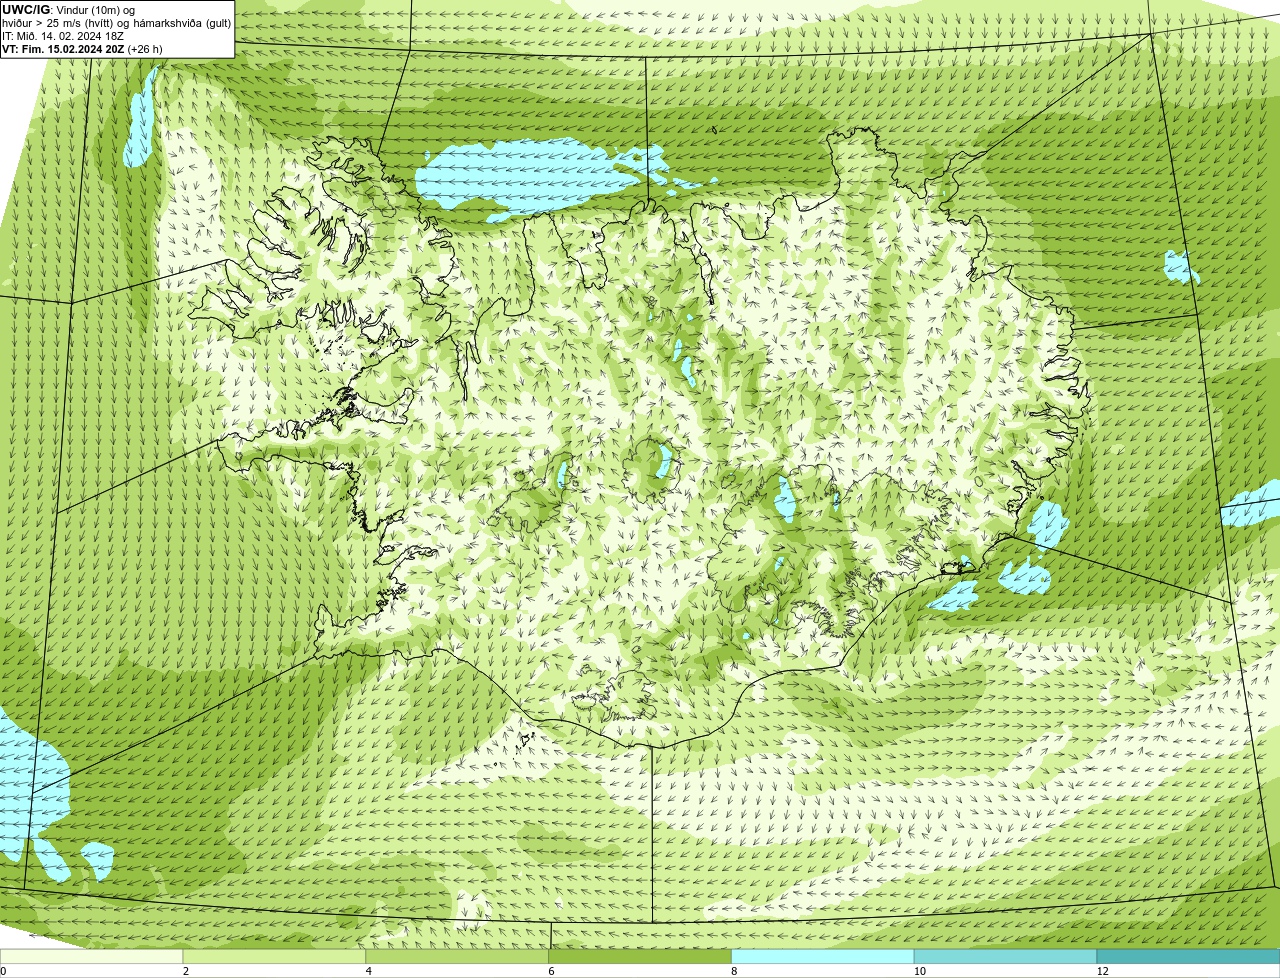This screenshot has height=978, width=1280.
Task: Click the 6–8 m/s dark green legend swatch
Action: (640, 956)
